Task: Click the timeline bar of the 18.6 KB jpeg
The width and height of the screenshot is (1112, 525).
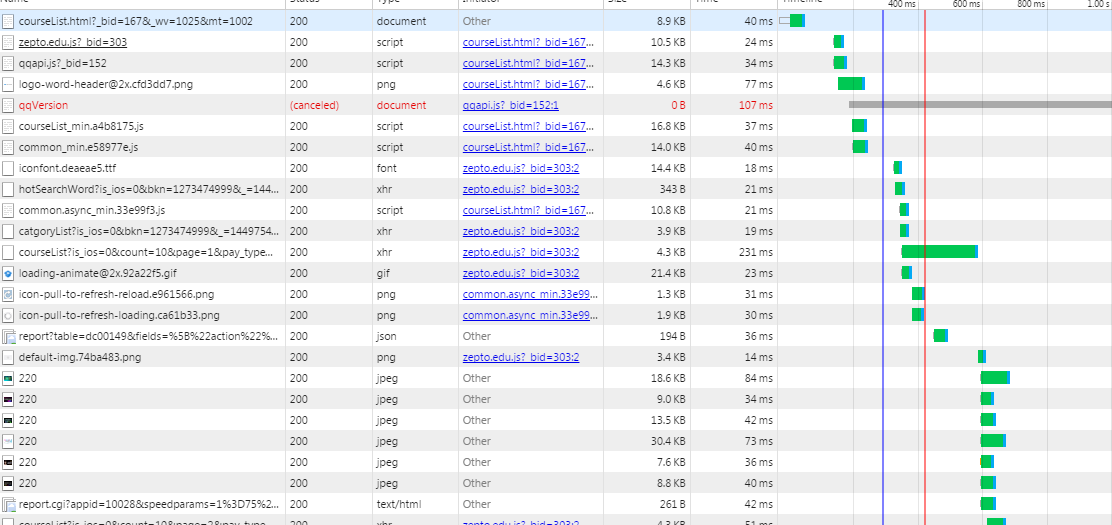Action: [x=995, y=377]
